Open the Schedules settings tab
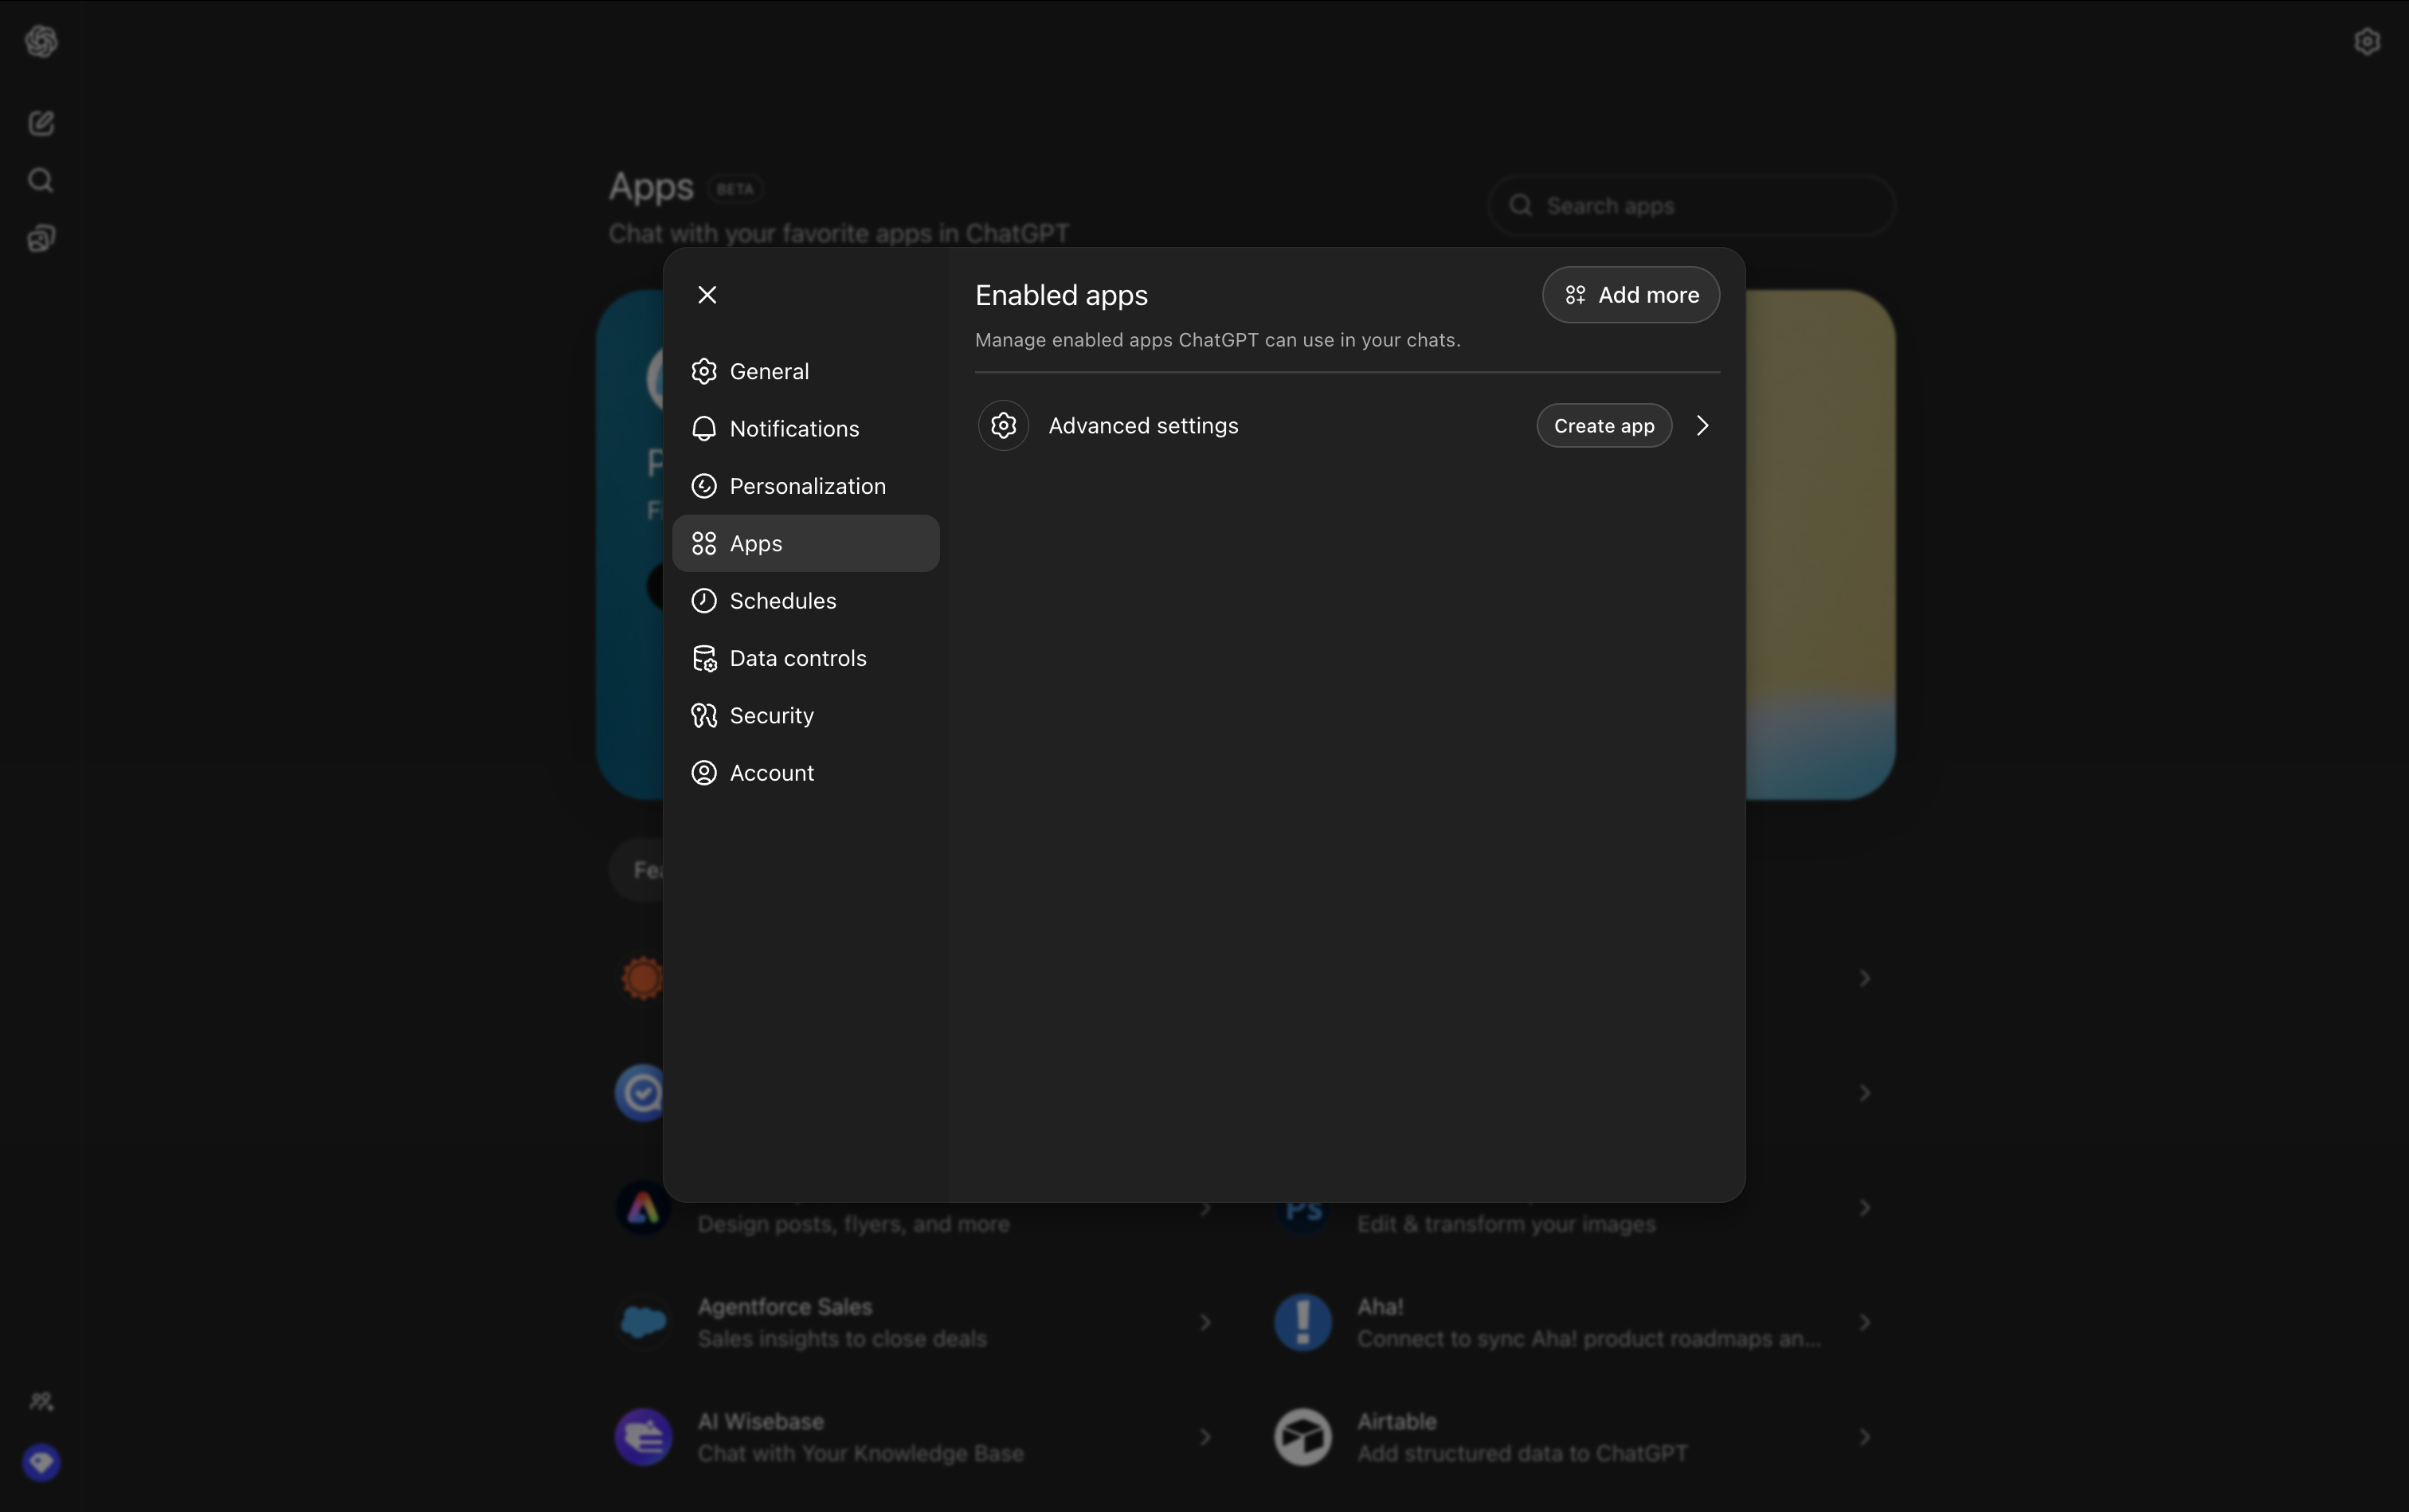 tap(782, 601)
